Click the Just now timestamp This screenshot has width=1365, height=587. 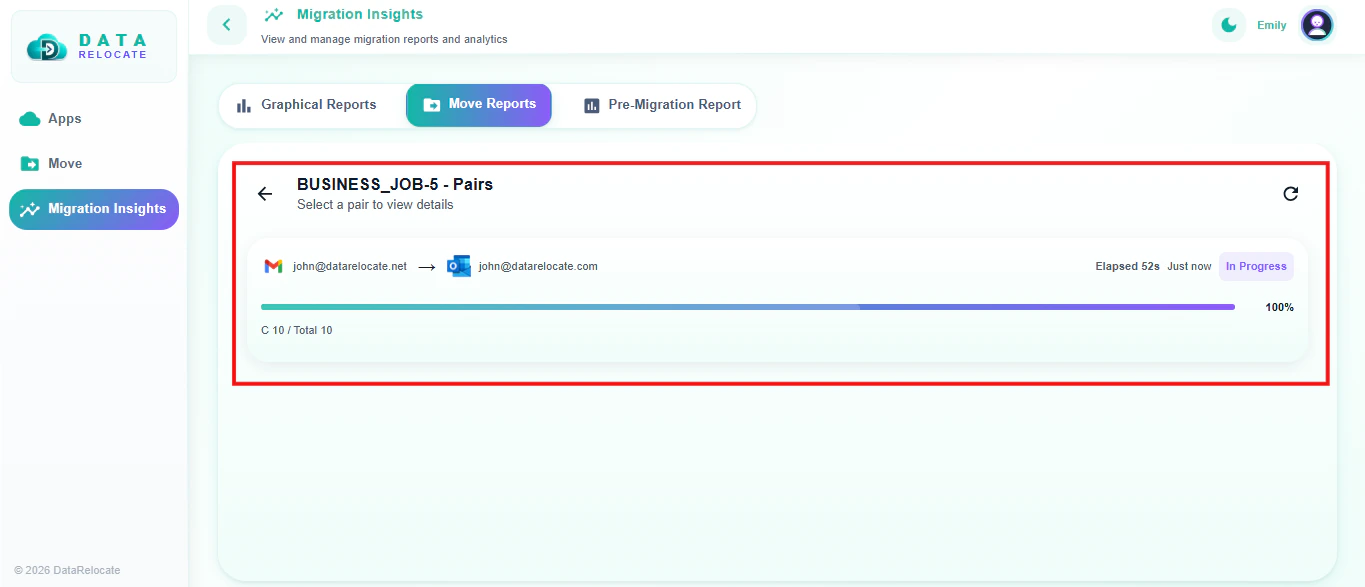(1190, 267)
